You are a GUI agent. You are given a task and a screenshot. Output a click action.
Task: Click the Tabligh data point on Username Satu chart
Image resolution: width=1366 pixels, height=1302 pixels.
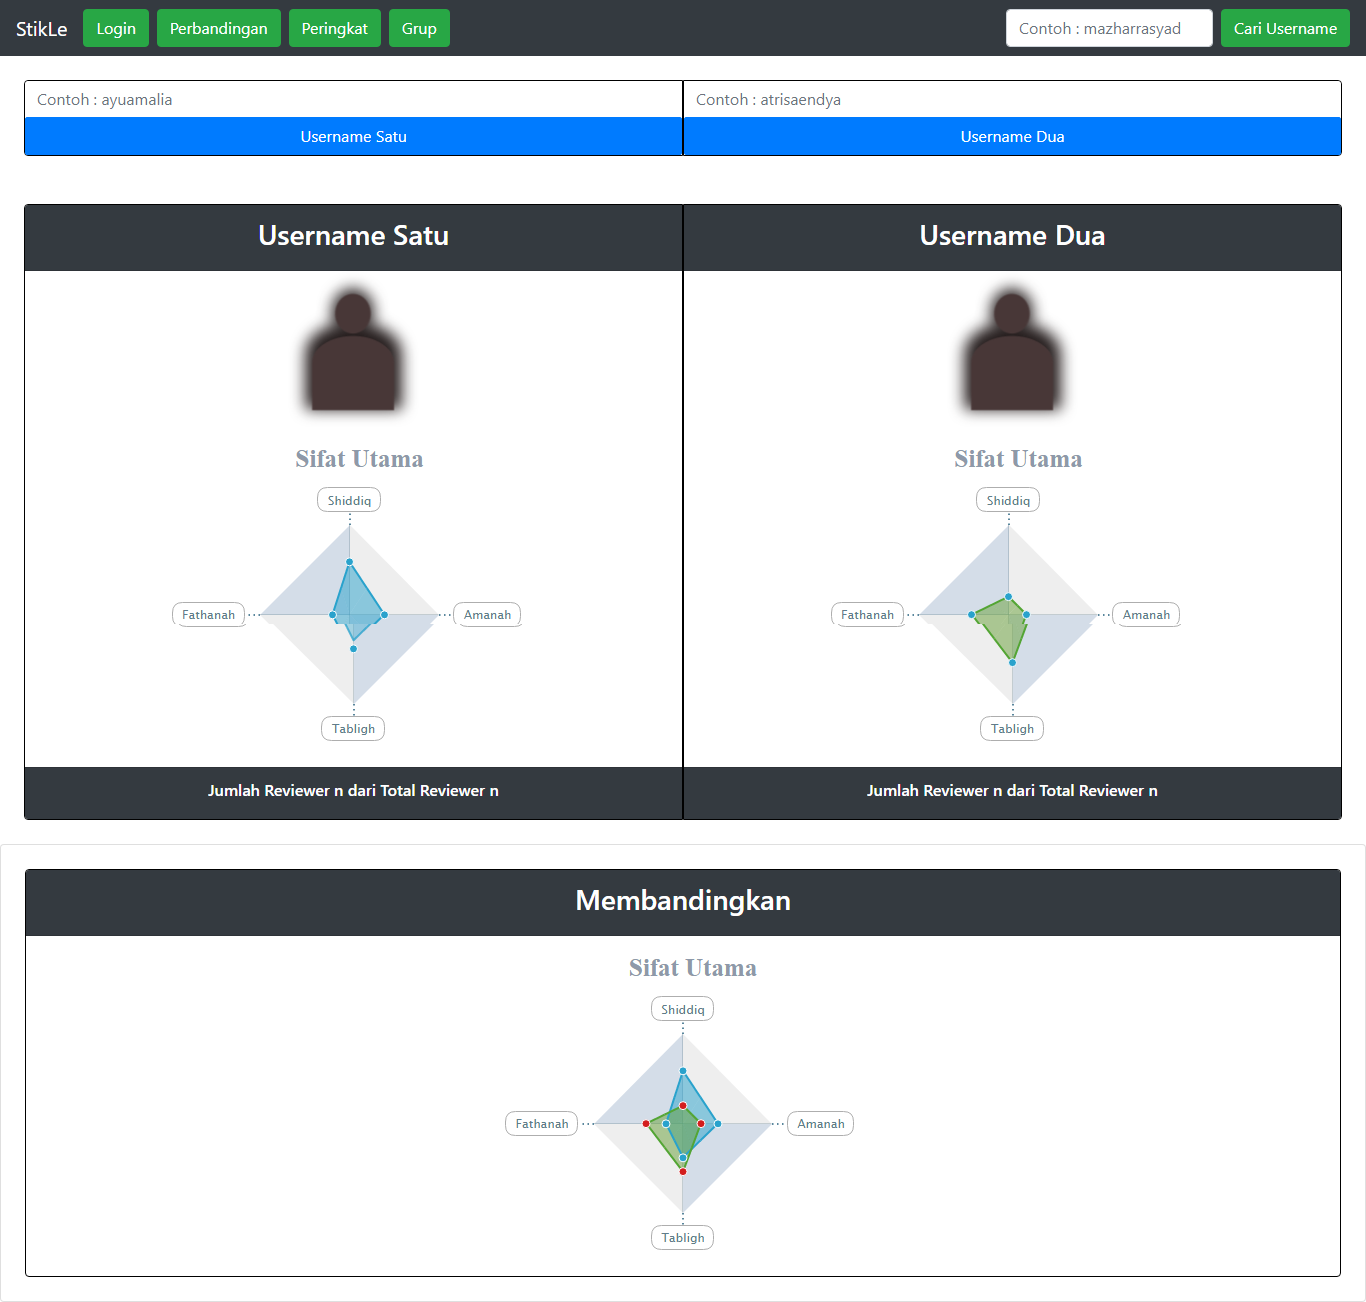click(x=353, y=648)
